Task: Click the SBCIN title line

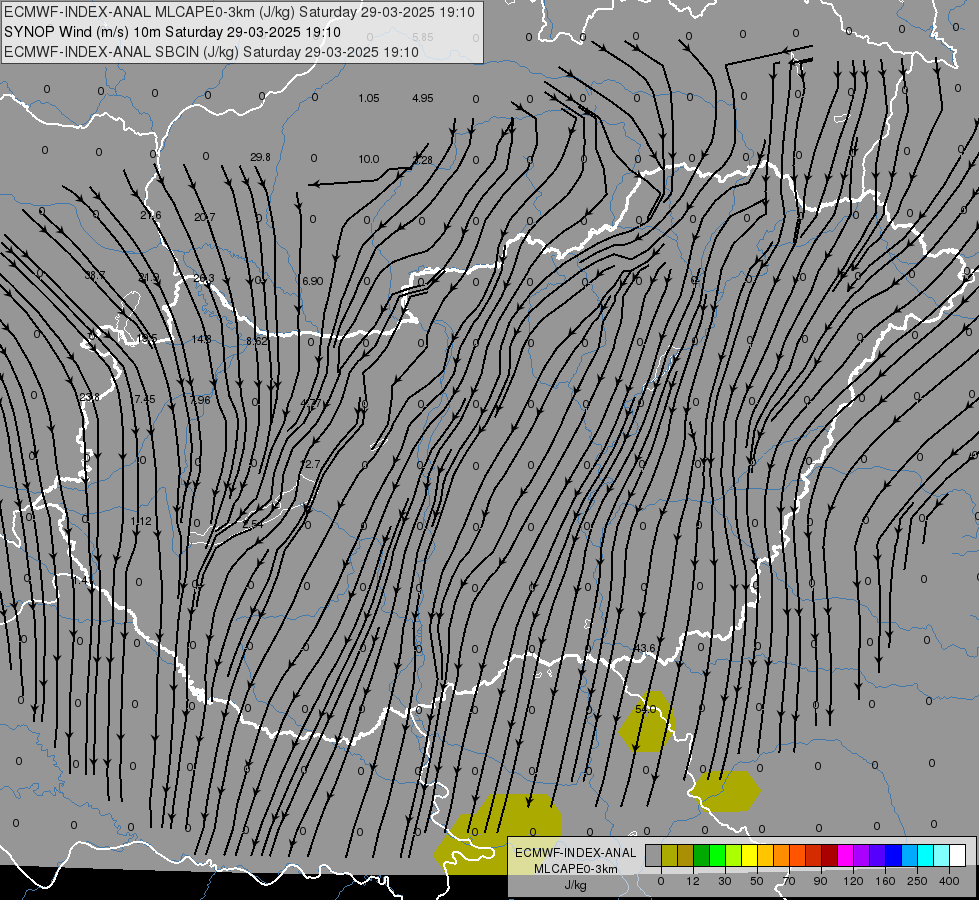Action: (x=211, y=52)
